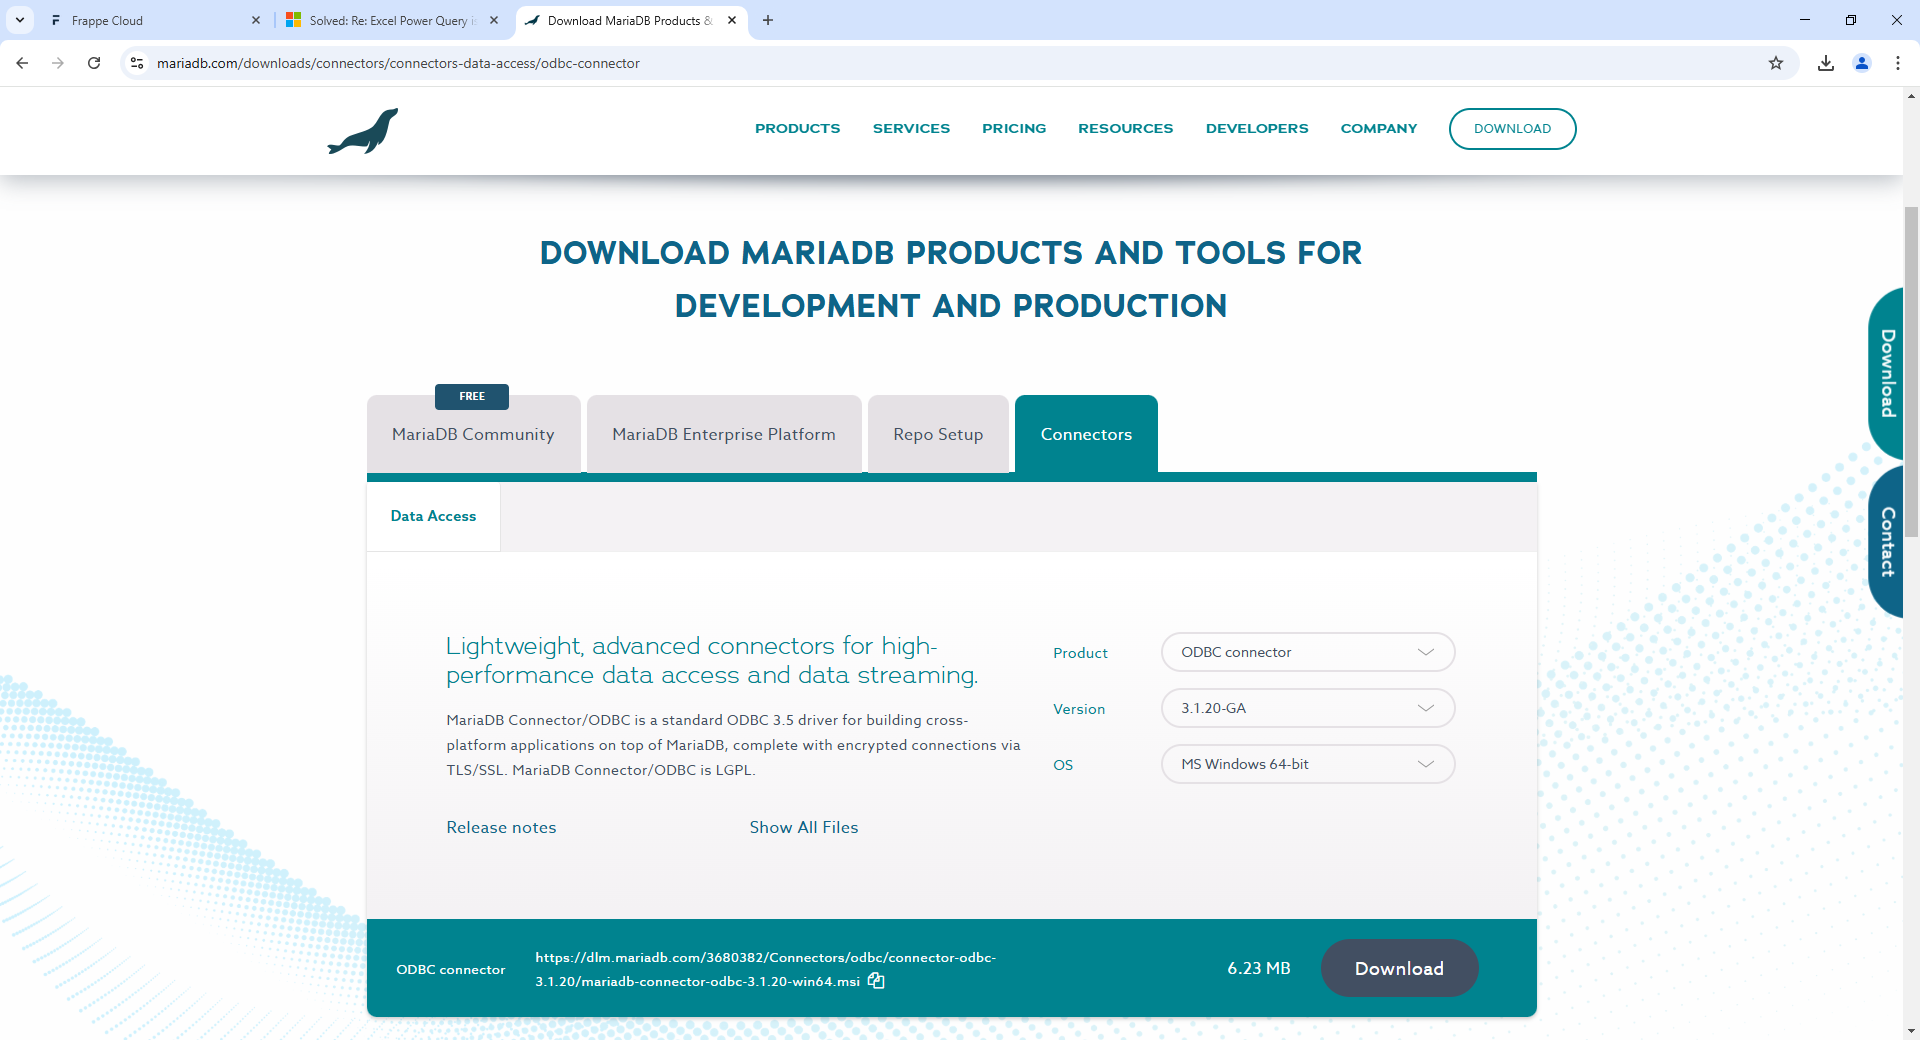Expand the Product dropdown

coord(1307,652)
